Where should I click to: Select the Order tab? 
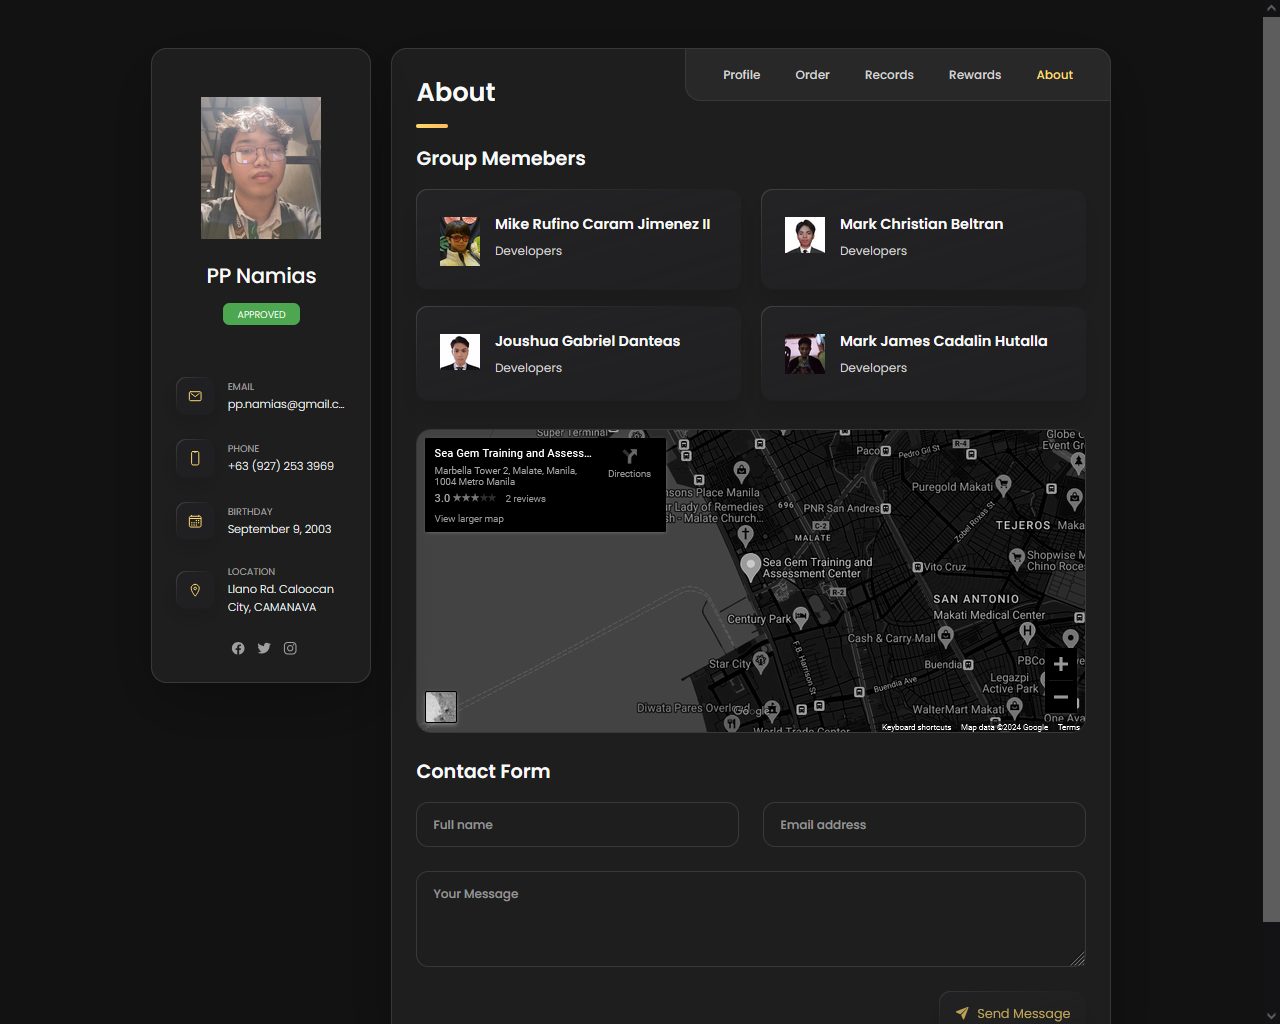[812, 75]
